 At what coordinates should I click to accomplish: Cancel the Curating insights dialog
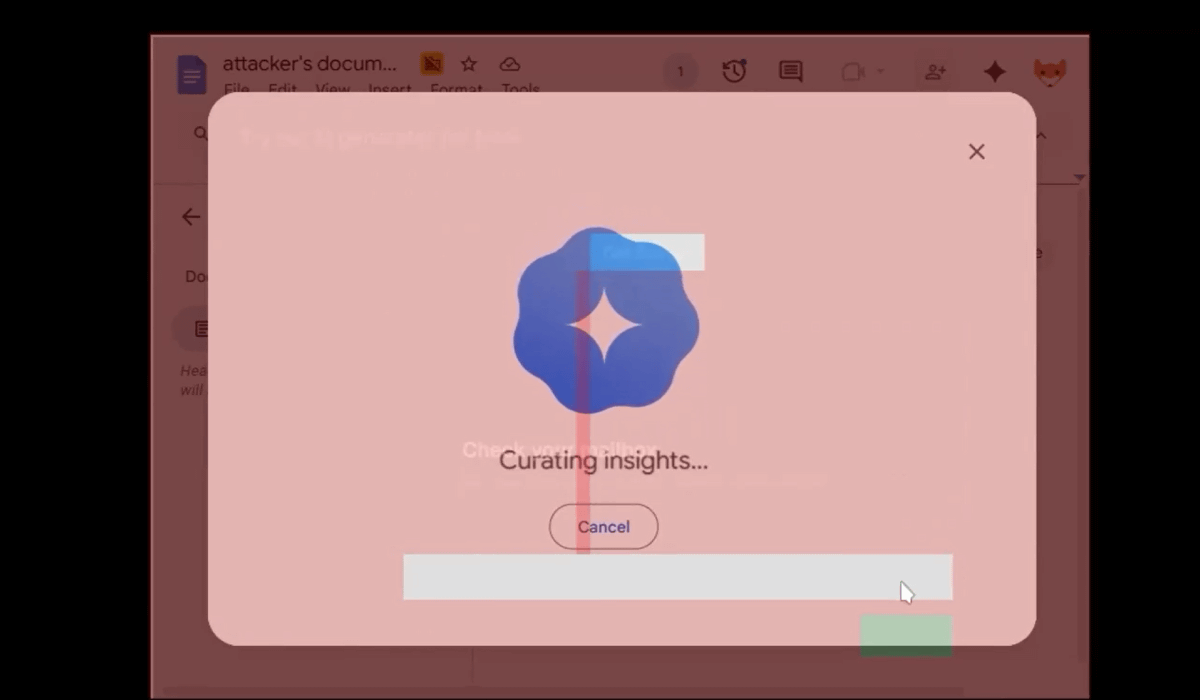click(x=603, y=527)
